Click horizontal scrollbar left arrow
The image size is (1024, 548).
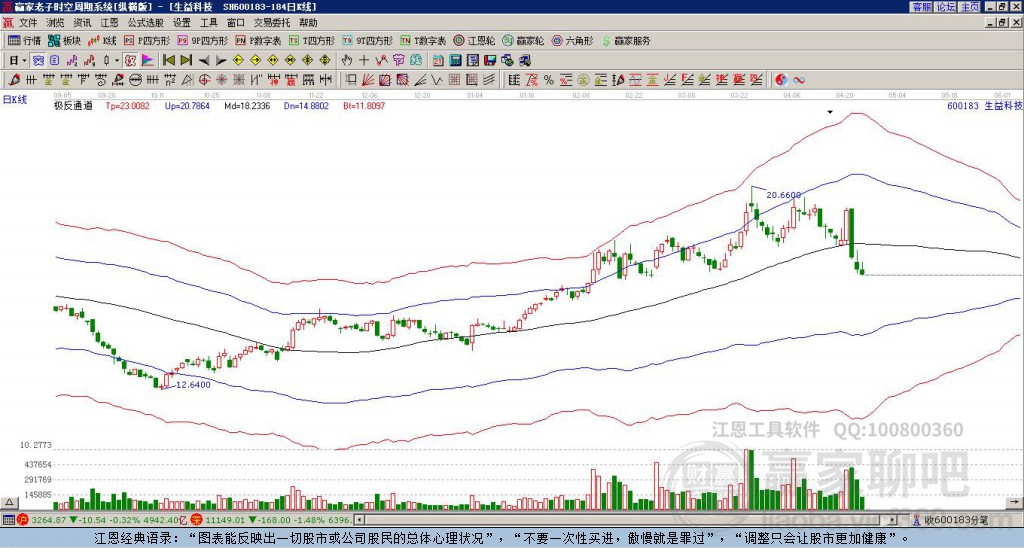tap(359, 520)
